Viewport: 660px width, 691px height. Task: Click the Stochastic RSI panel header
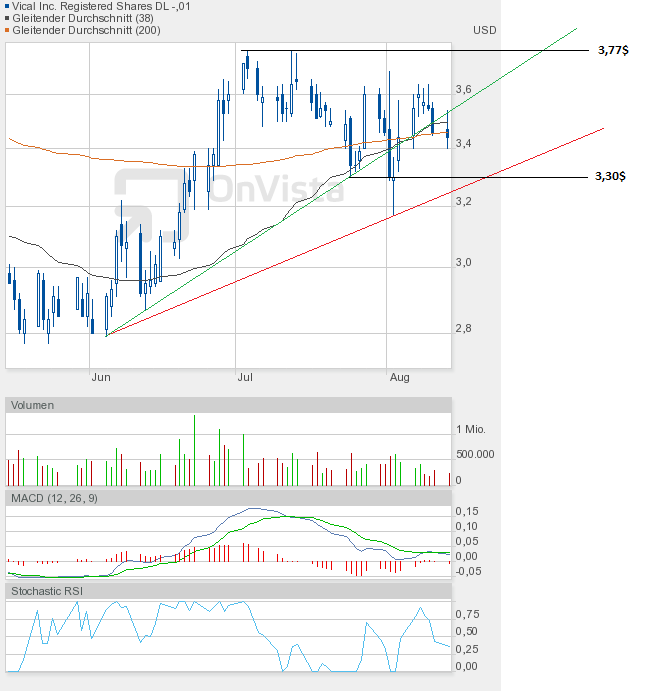click(228, 591)
